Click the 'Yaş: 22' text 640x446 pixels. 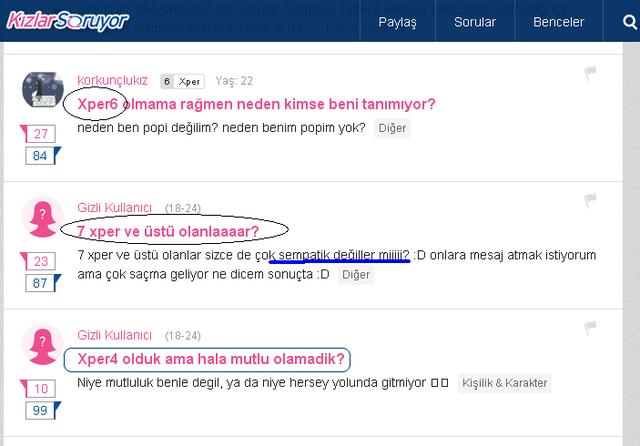pyautogui.click(x=234, y=81)
